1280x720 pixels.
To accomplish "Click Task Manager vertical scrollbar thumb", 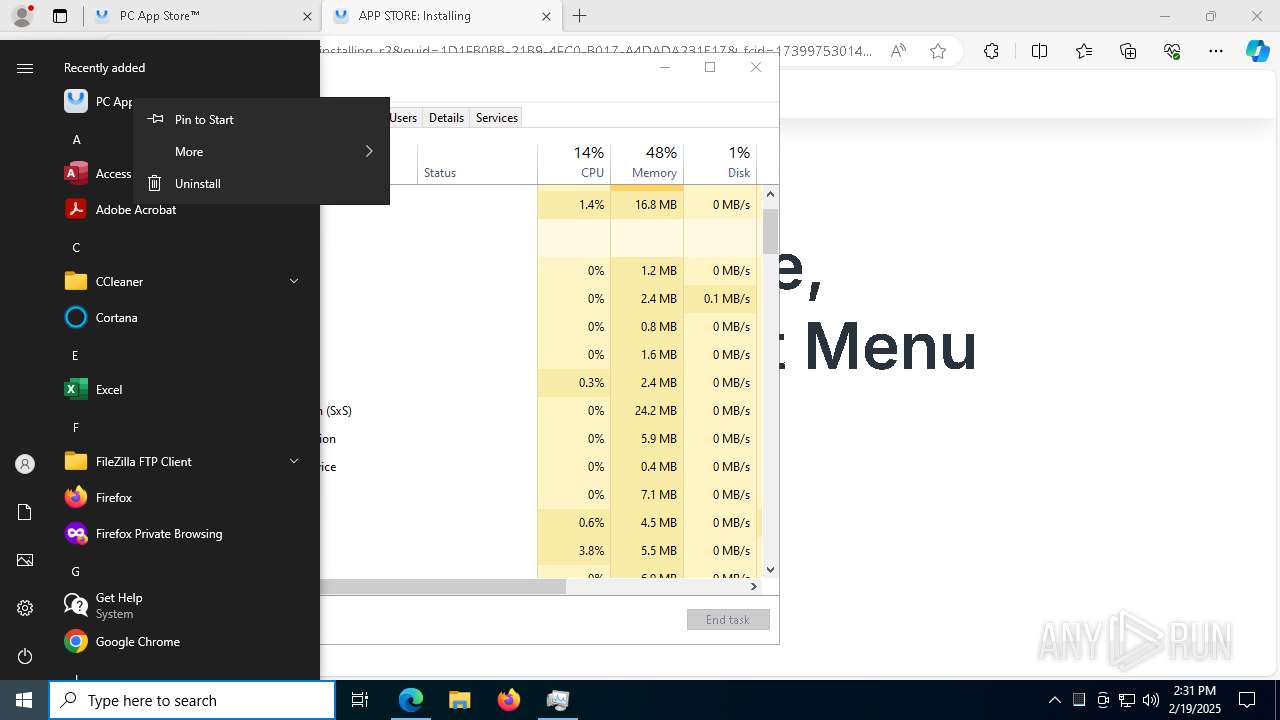I will tap(770, 230).
